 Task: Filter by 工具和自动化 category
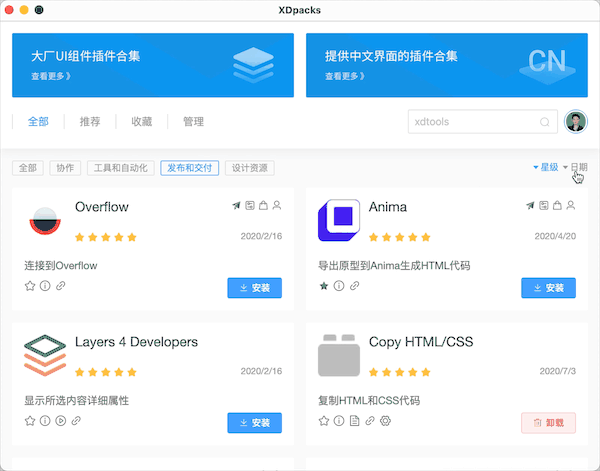coord(121,168)
